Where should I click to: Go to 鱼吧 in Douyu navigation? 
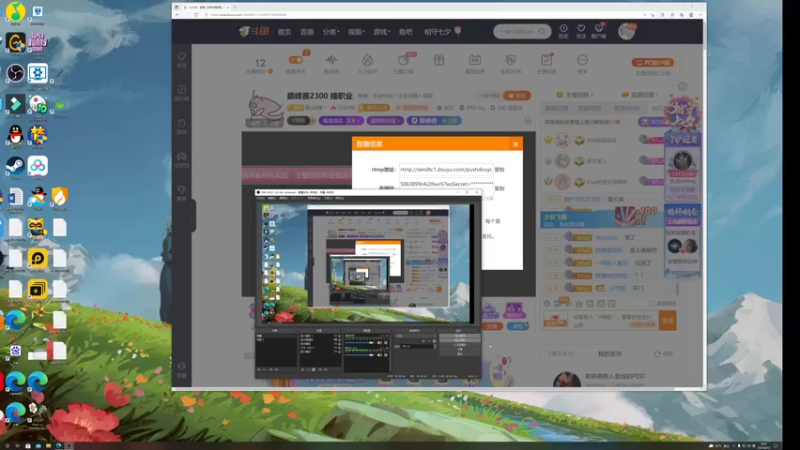pyautogui.click(x=406, y=32)
